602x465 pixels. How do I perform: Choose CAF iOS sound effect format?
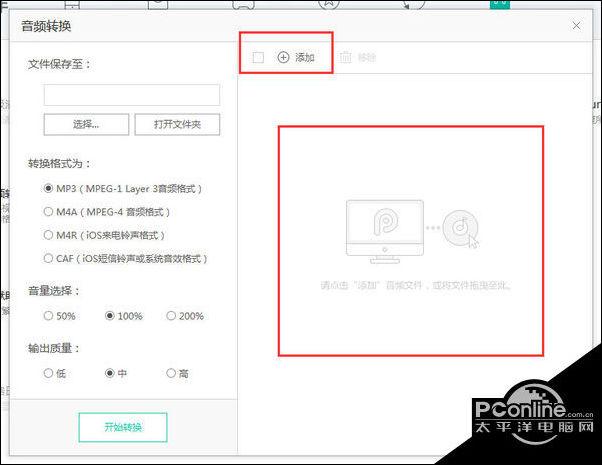click(x=48, y=258)
